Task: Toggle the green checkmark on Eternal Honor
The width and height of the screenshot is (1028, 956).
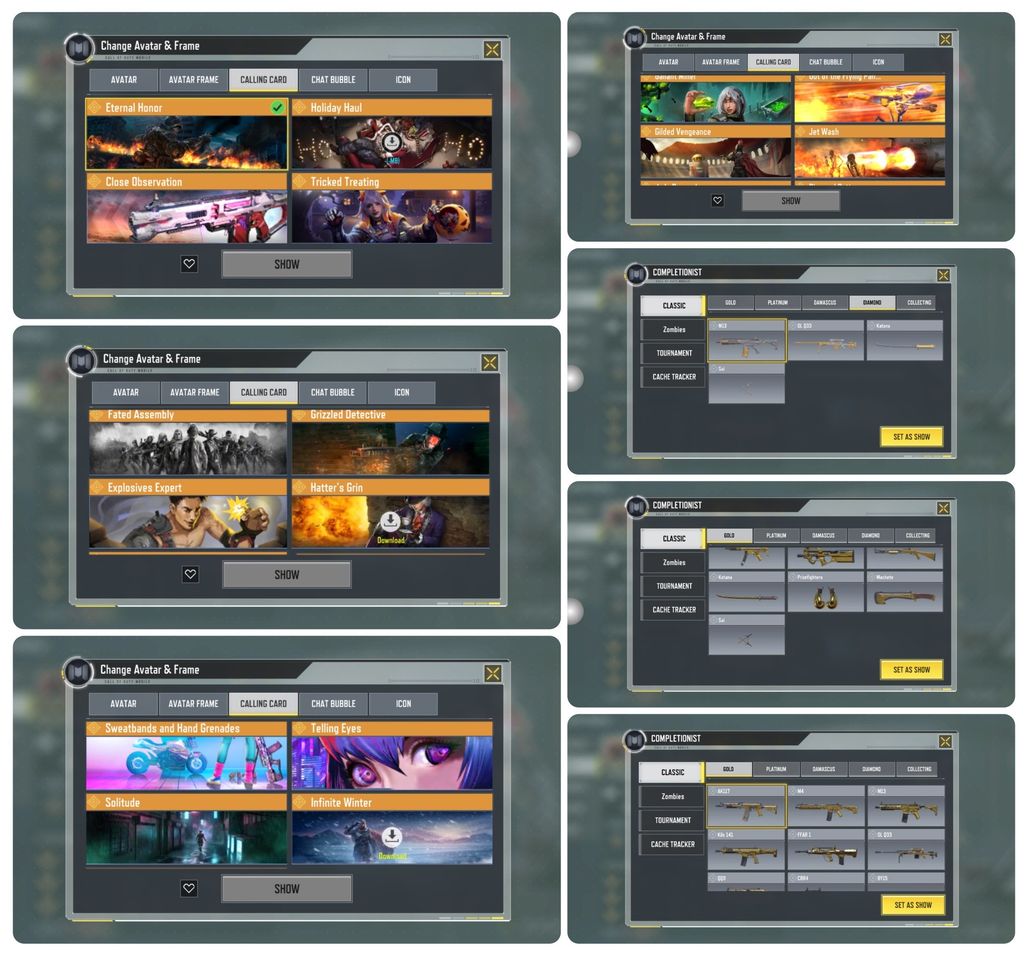Action: click(x=277, y=107)
